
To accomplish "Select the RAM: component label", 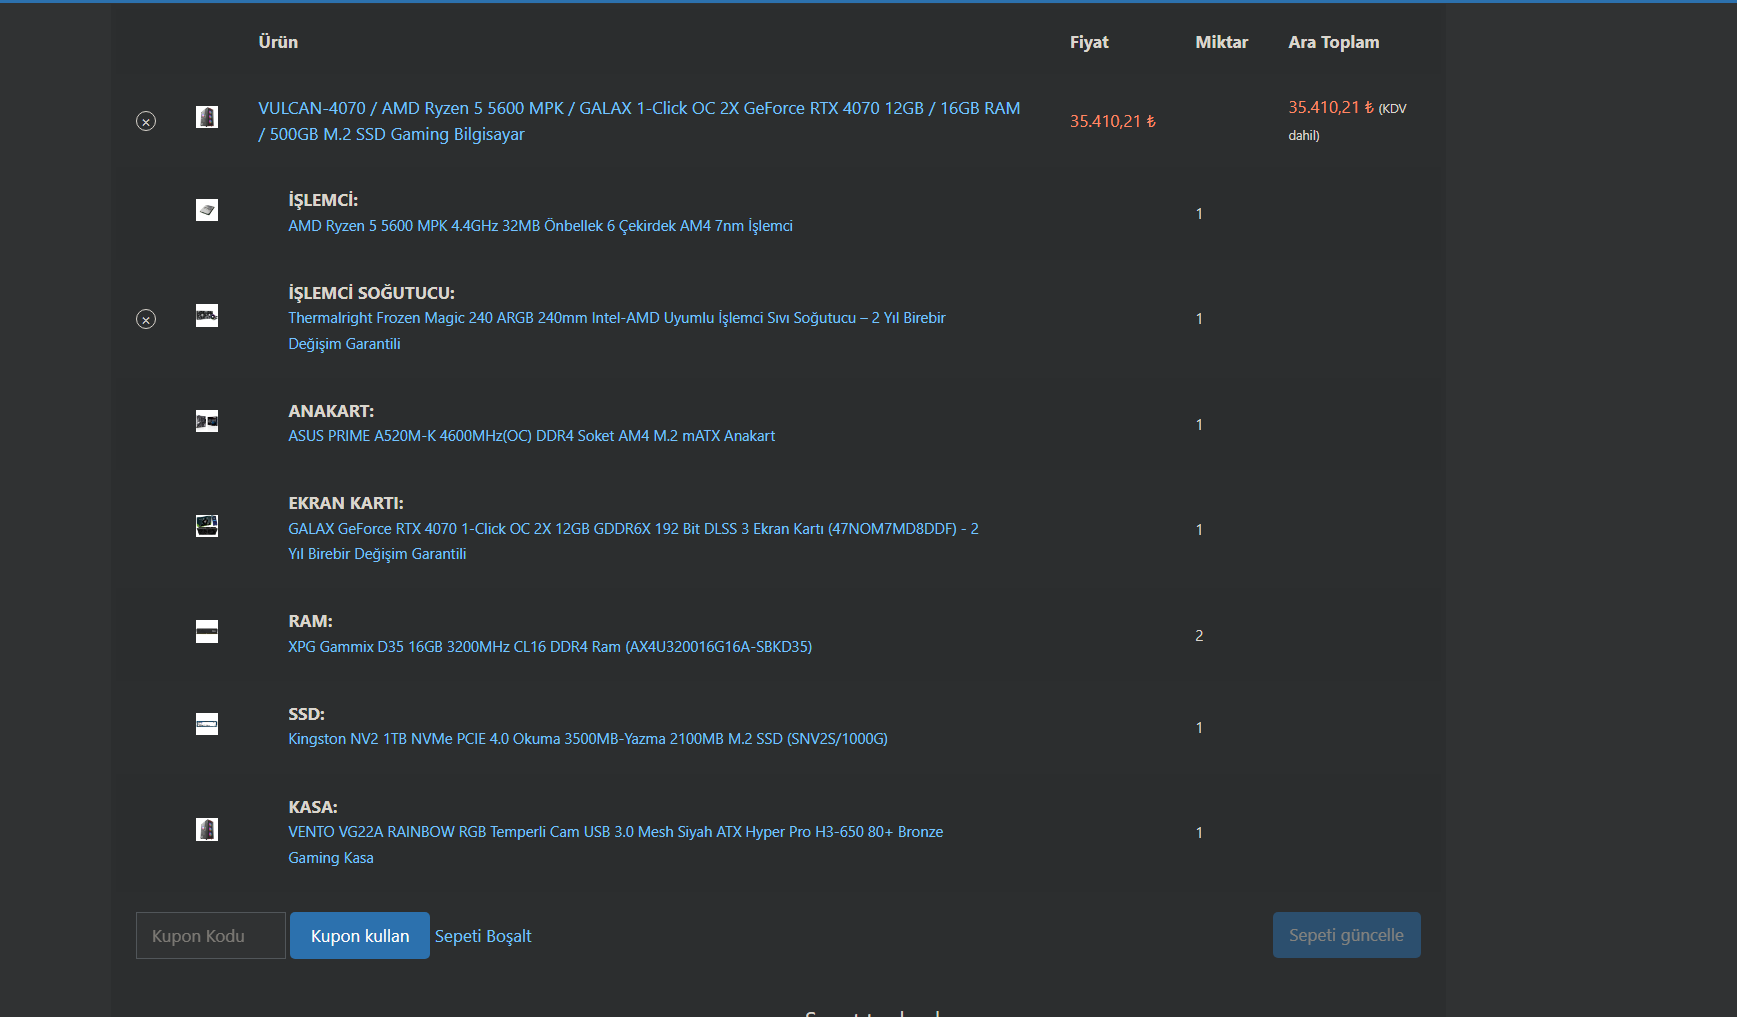I will [x=311, y=621].
